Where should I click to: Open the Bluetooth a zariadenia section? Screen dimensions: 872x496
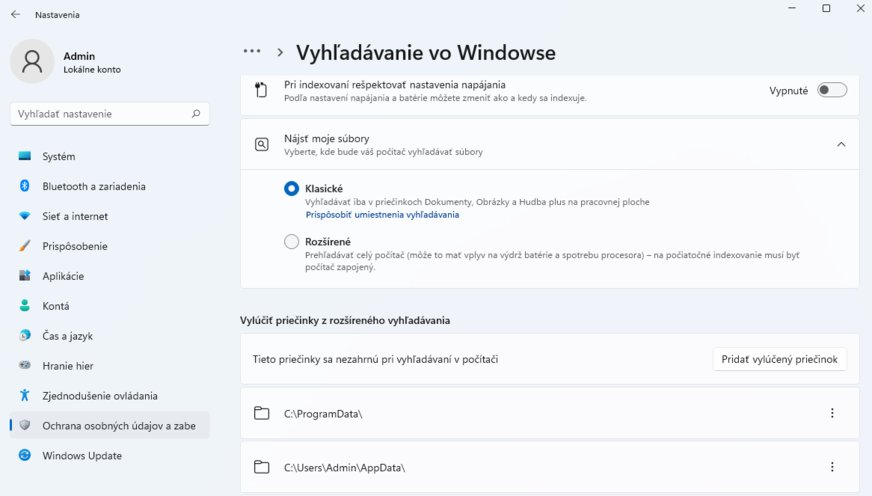(93, 186)
